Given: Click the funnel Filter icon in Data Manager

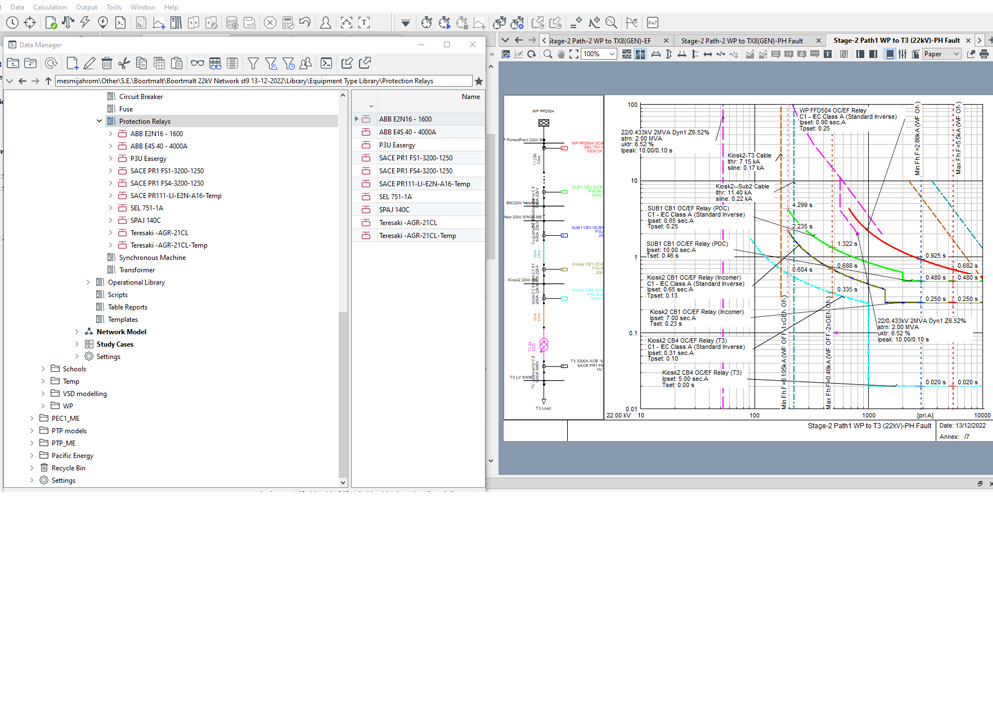Looking at the screenshot, I should coord(253,63).
